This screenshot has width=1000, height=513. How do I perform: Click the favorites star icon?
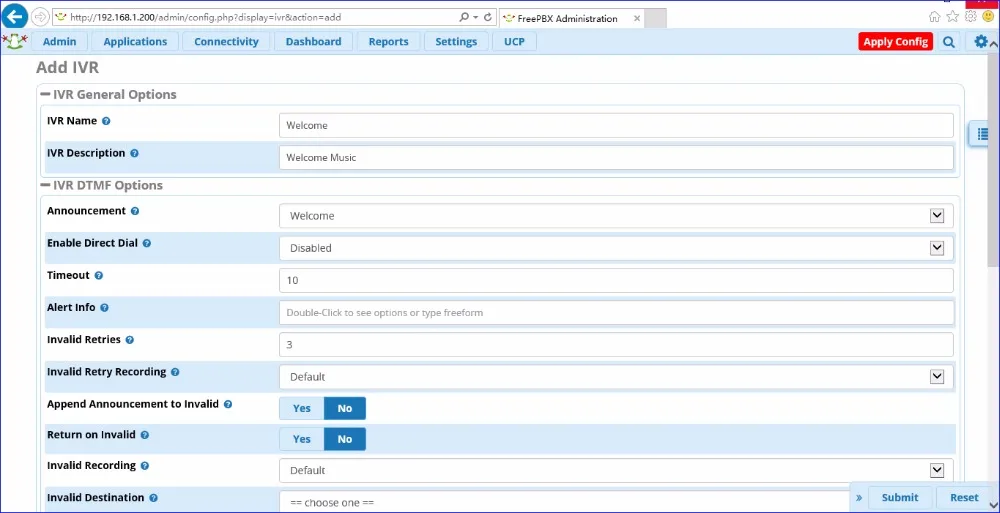tap(952, 17)
